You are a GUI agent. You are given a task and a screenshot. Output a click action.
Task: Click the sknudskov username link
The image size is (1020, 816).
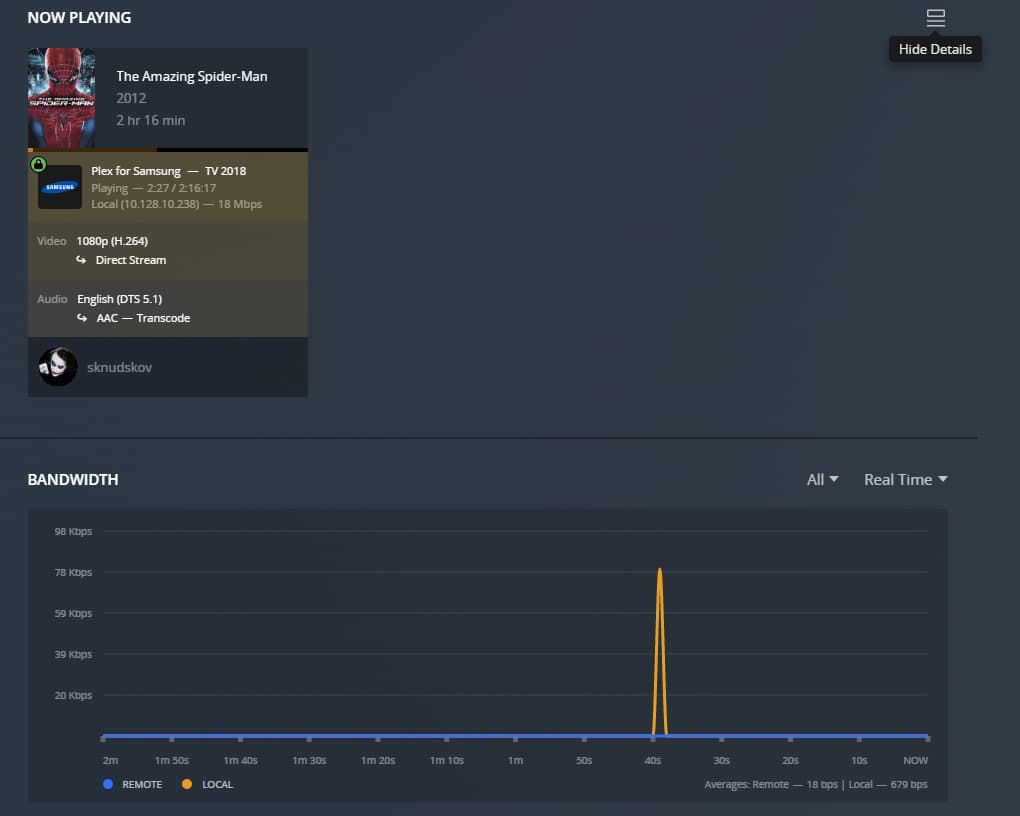pos(120,367)
